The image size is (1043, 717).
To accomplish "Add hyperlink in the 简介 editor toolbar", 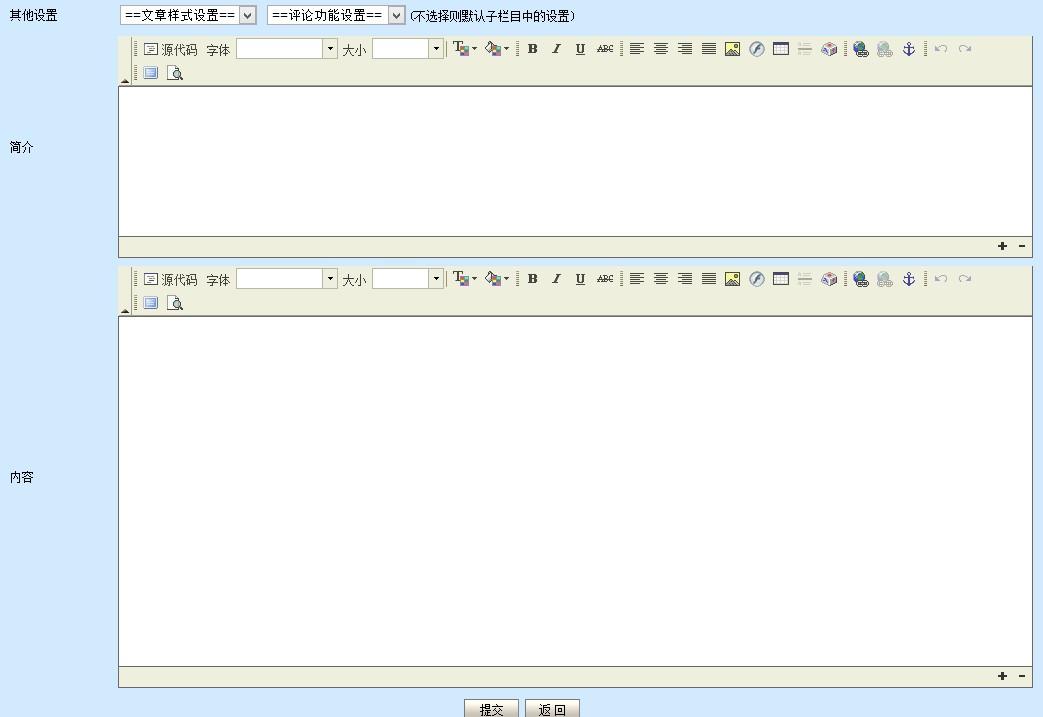I will (x=861, y=49).
